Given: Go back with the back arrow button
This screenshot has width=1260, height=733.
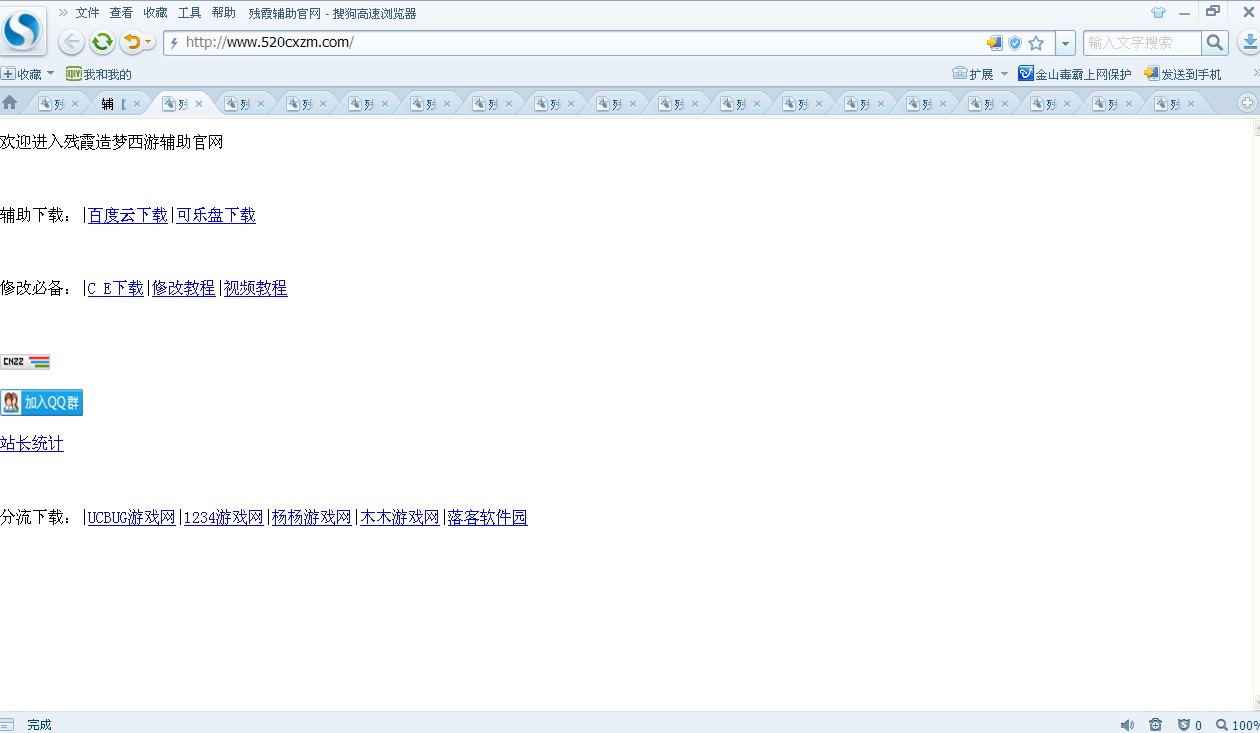Looking at the screenshot, I should point(71,42).
